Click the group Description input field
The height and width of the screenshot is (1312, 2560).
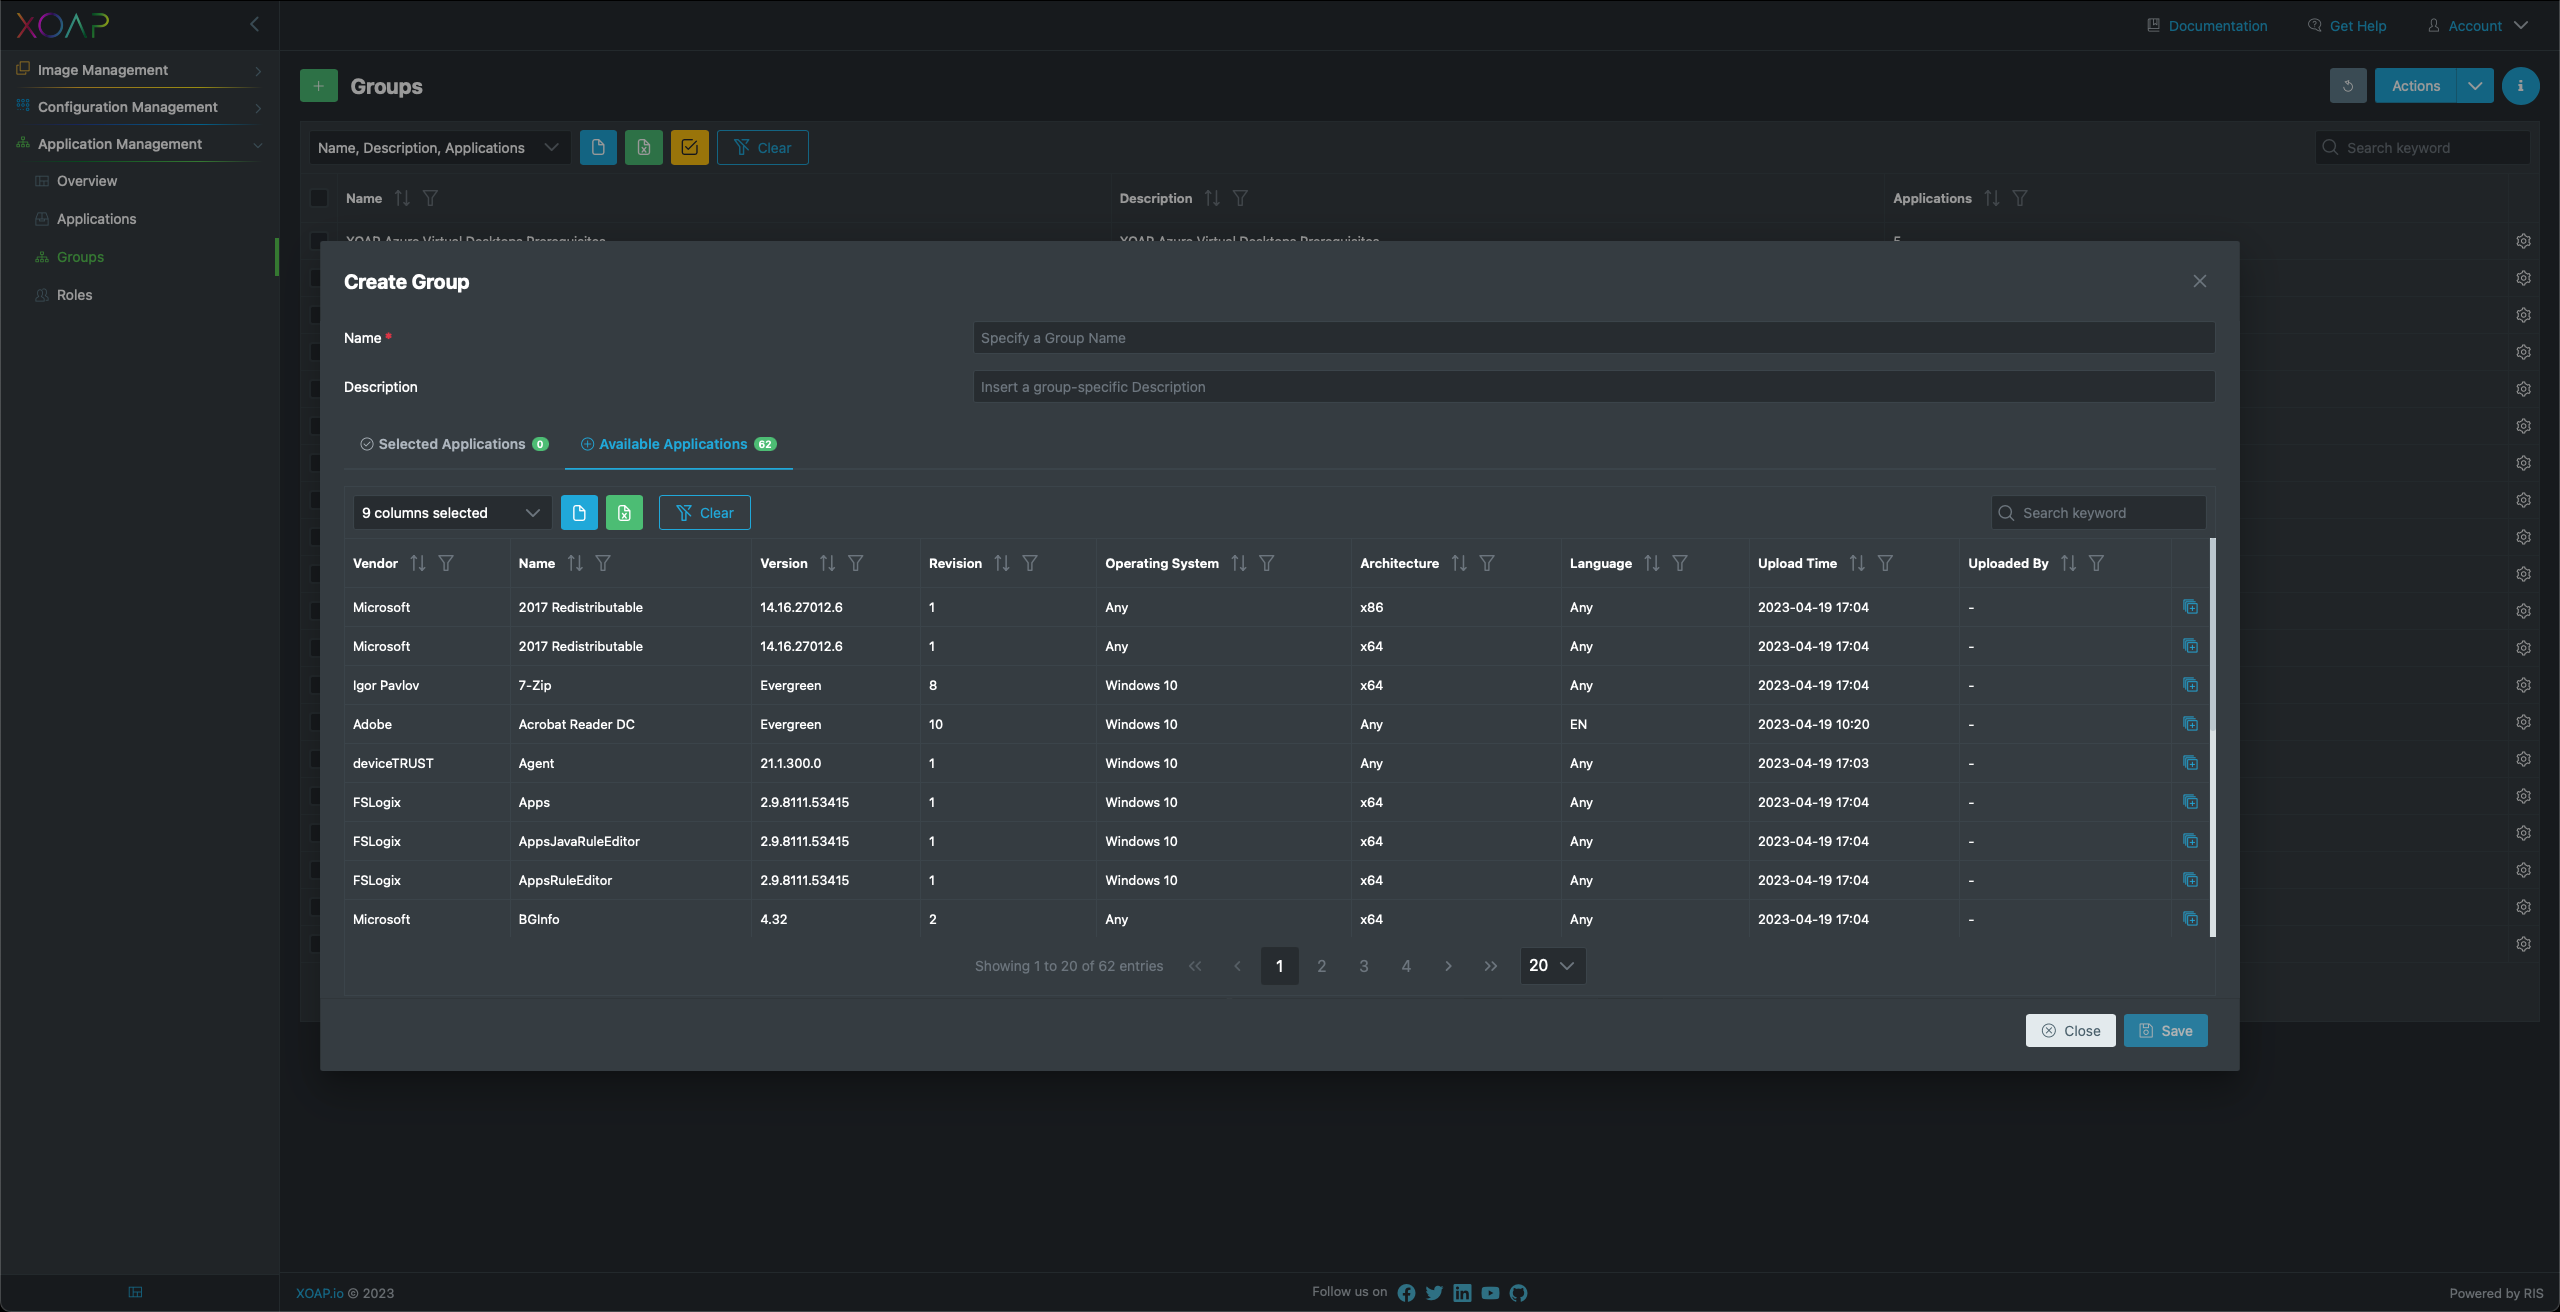(1594, 387)
